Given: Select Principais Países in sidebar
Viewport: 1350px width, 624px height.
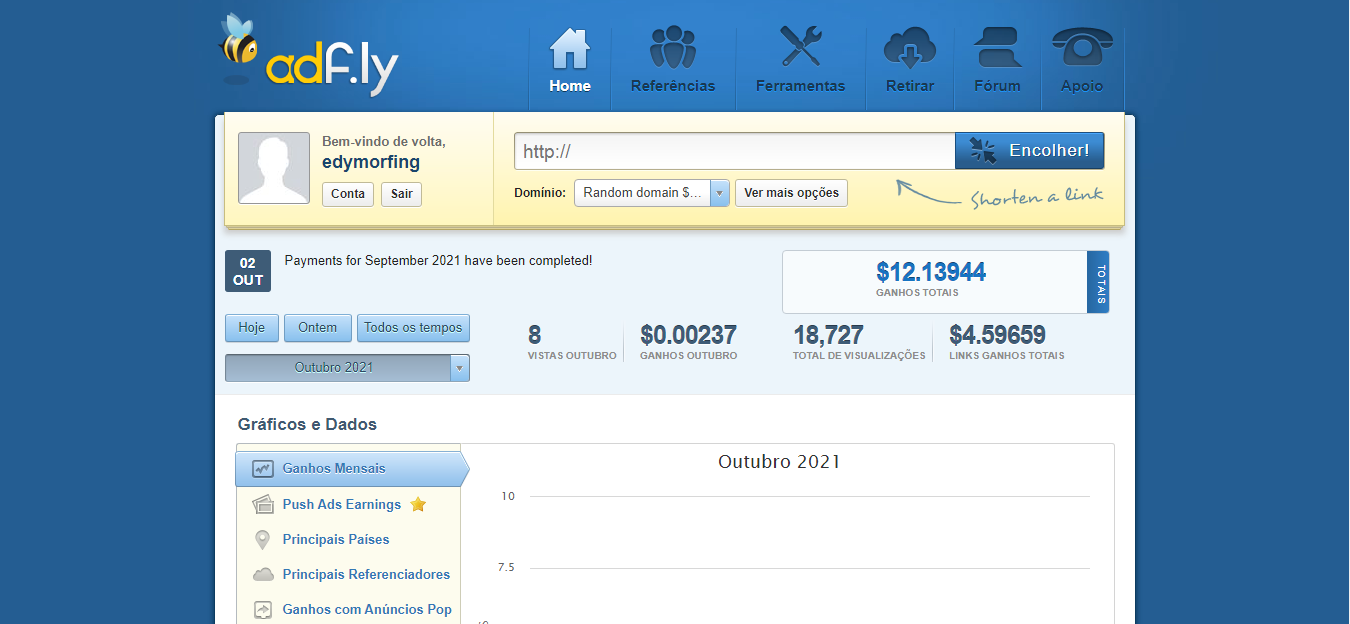Looking at the screenshot, I should click(336, 540).
